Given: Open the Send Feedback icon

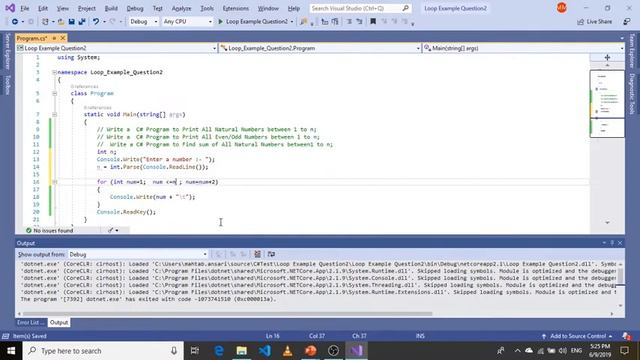Looking at the screenshot, I should [x=627, y=22].
